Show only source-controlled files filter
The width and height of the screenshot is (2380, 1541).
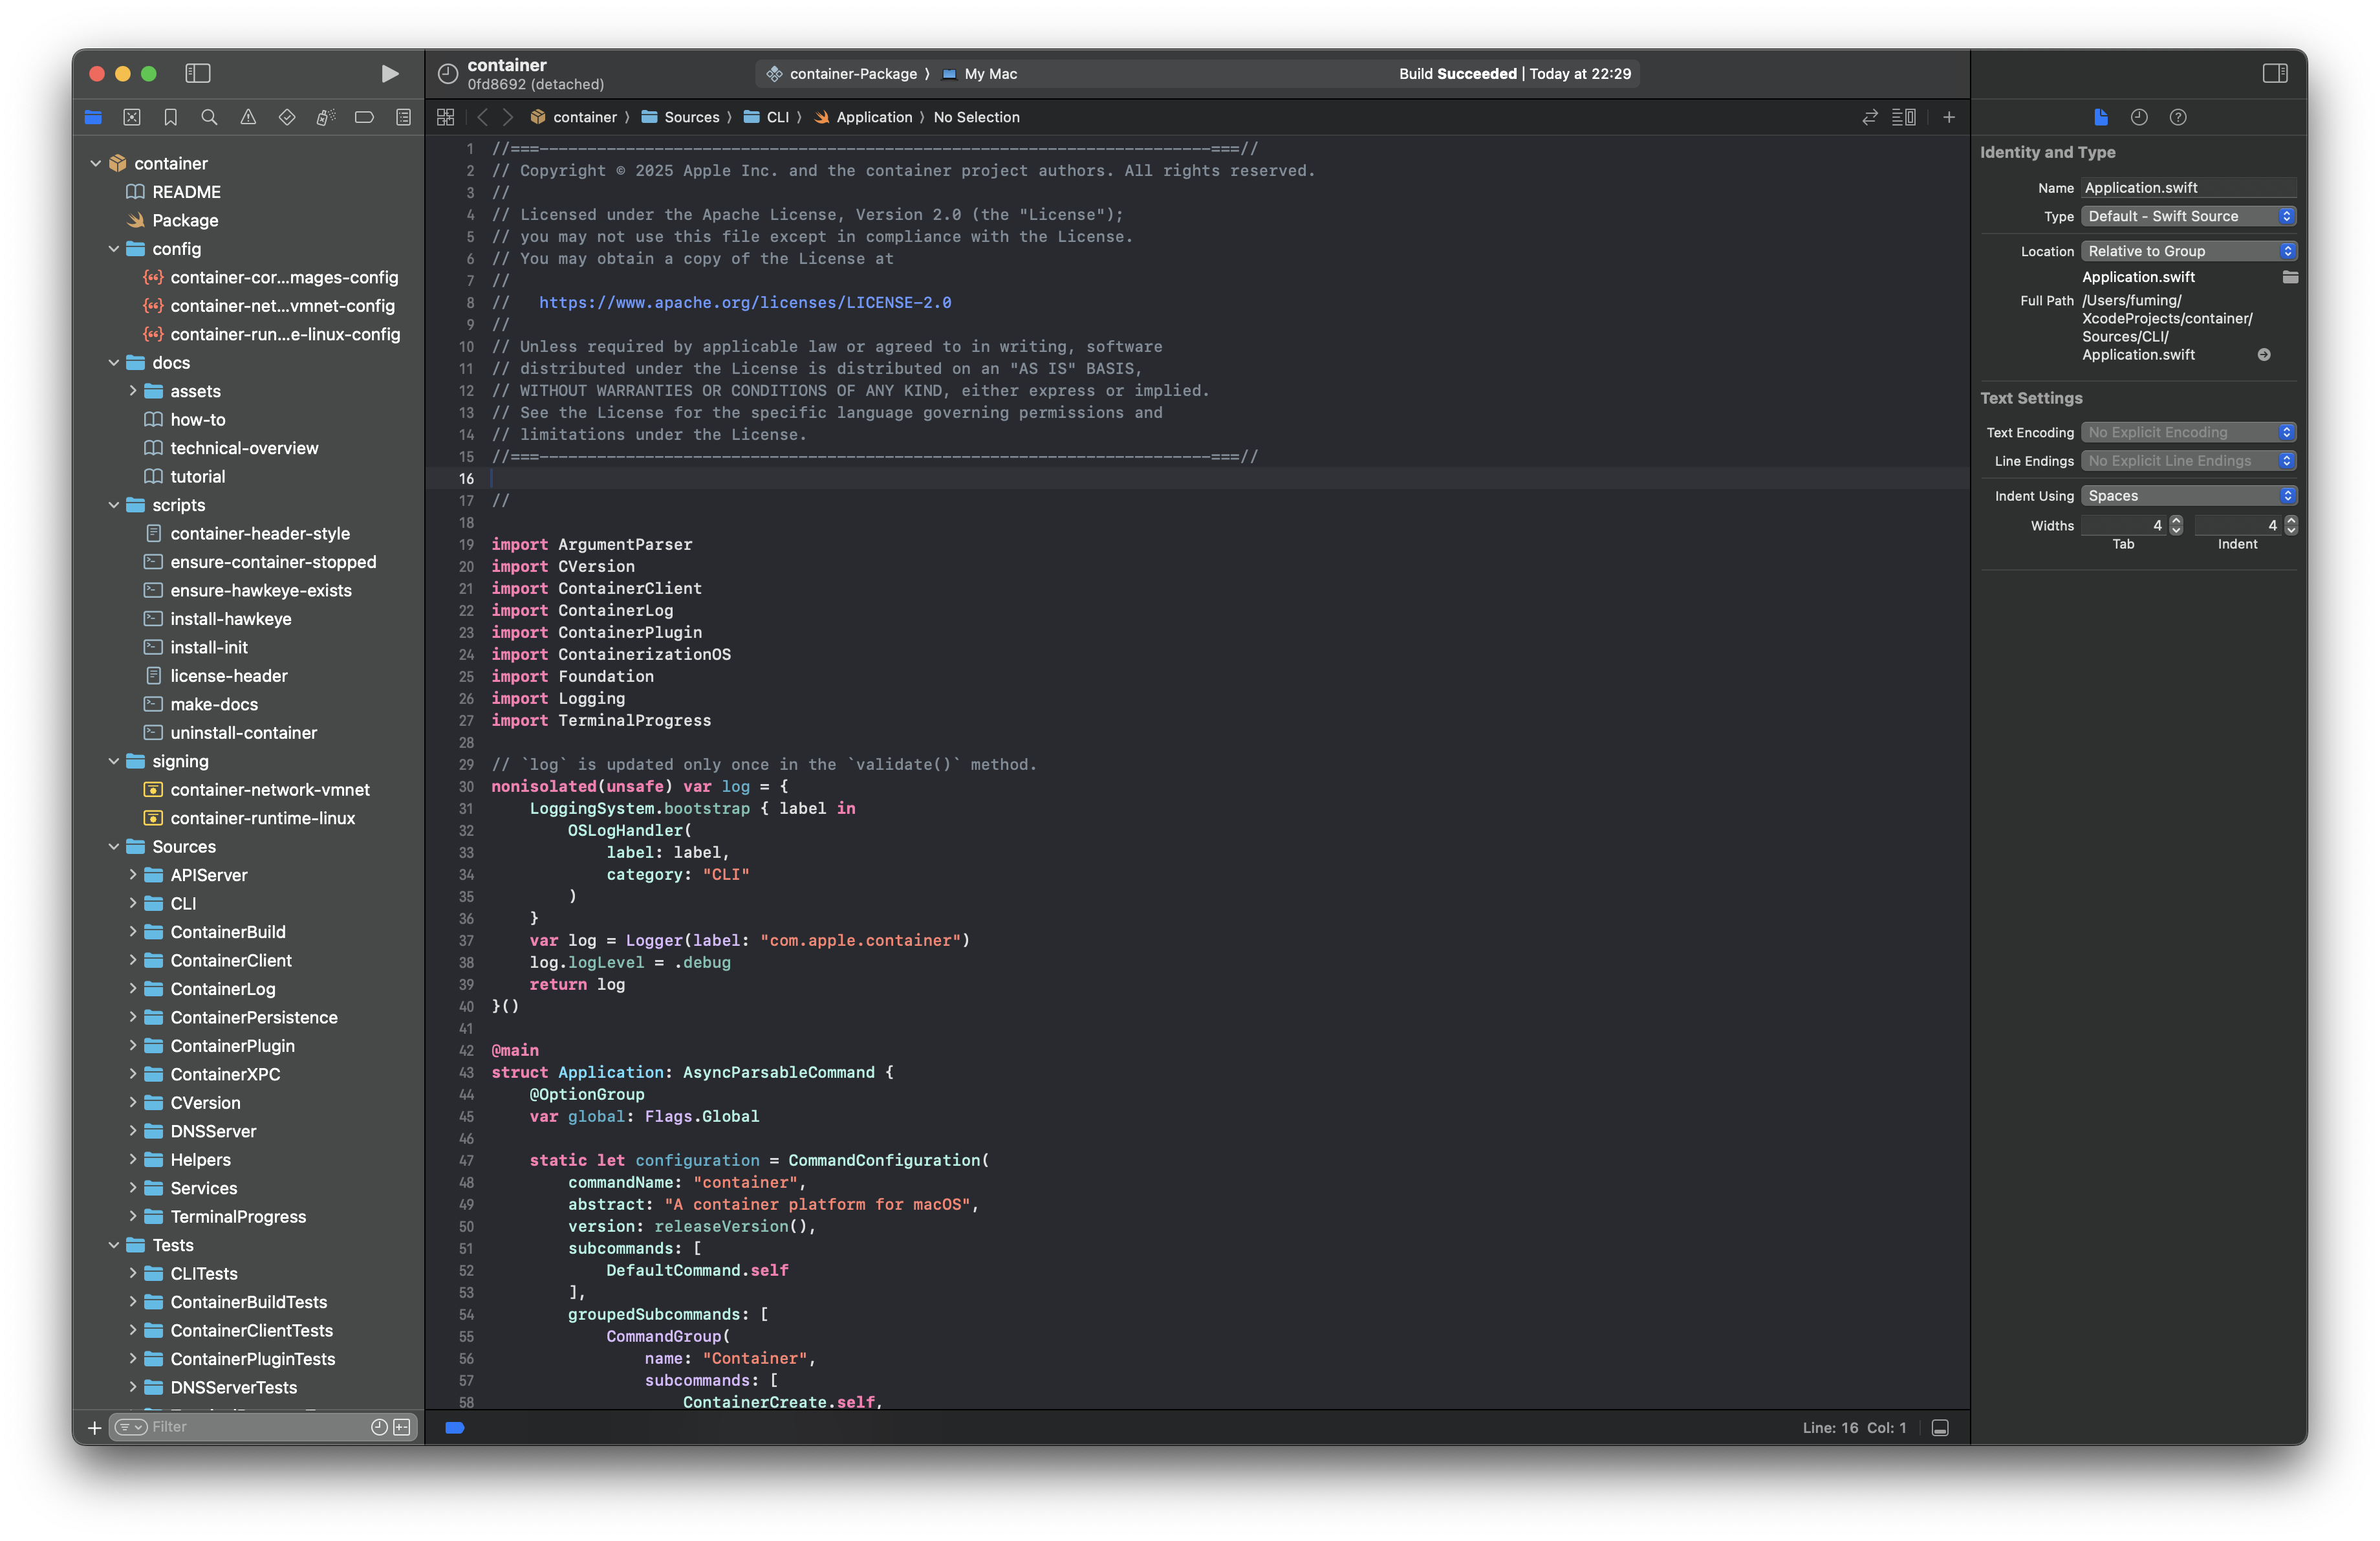tap(402, 1427)
